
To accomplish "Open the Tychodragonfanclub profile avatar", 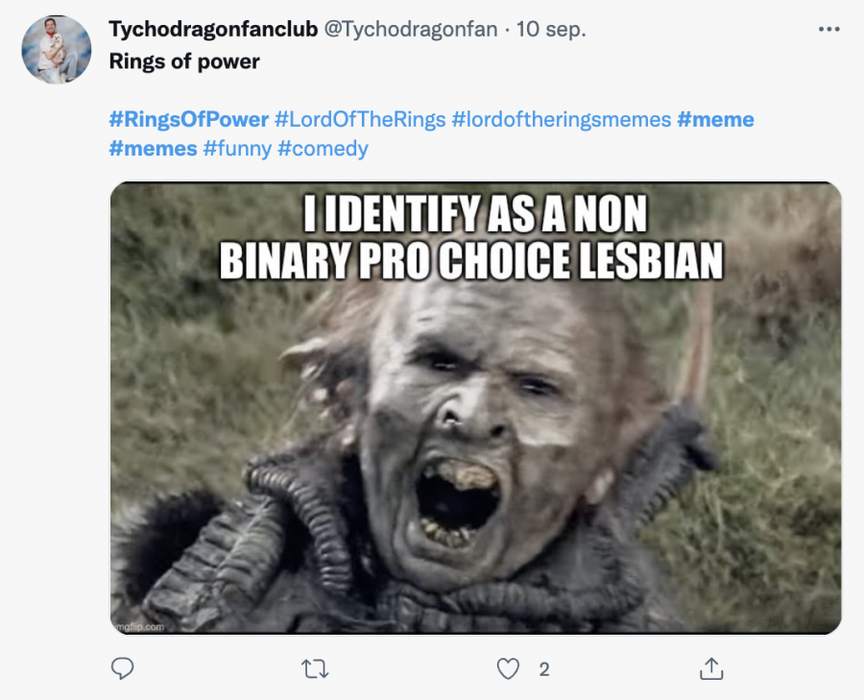I will (56, 50).
